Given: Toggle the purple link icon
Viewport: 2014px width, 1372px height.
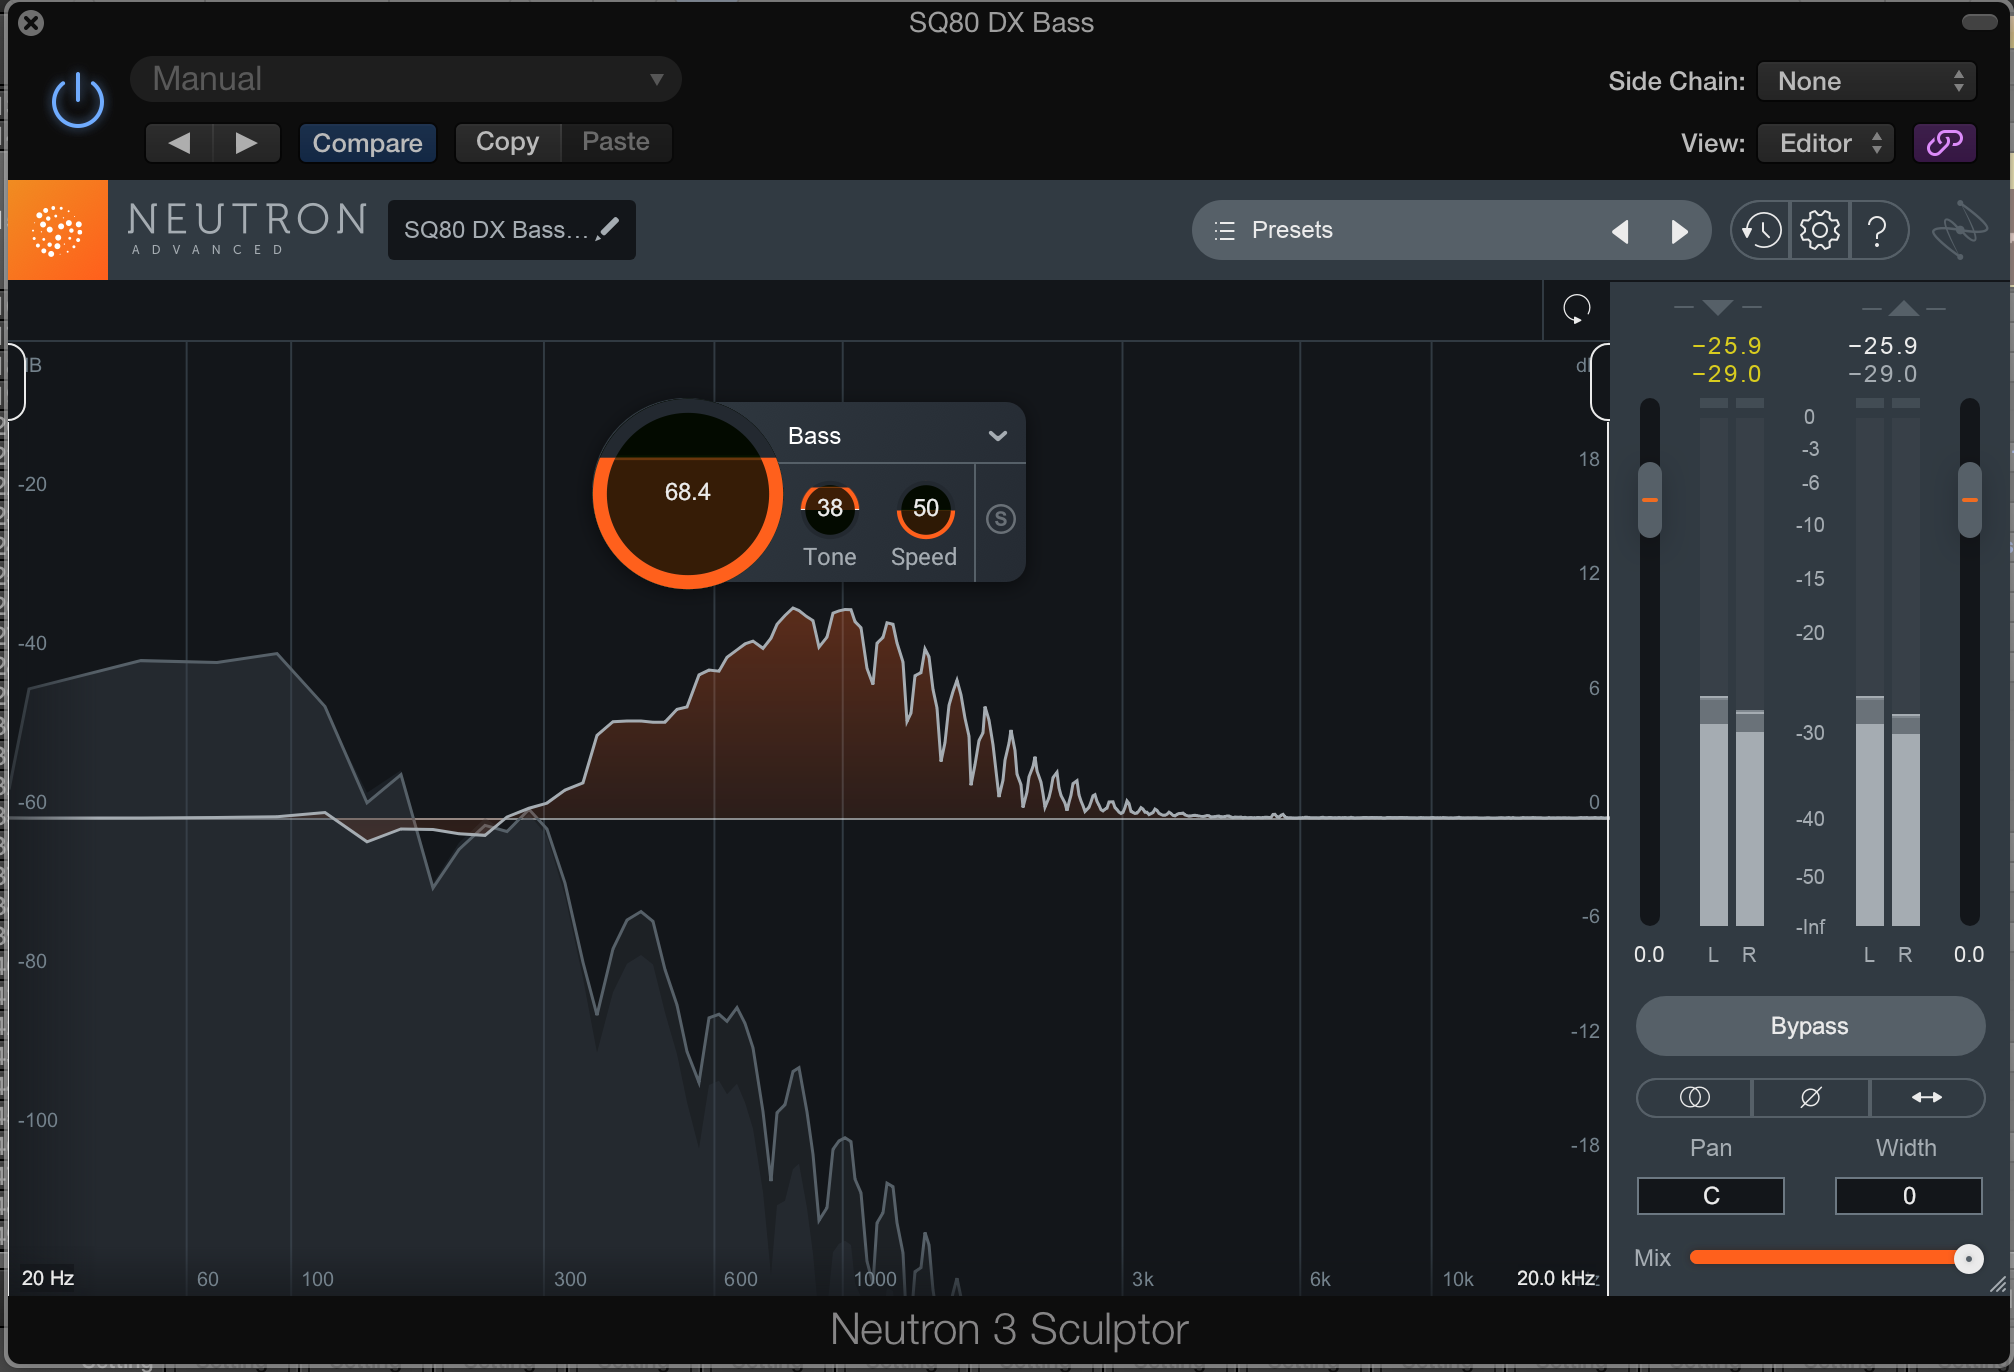Looking at the screenshot, I should click(1945, 143).
